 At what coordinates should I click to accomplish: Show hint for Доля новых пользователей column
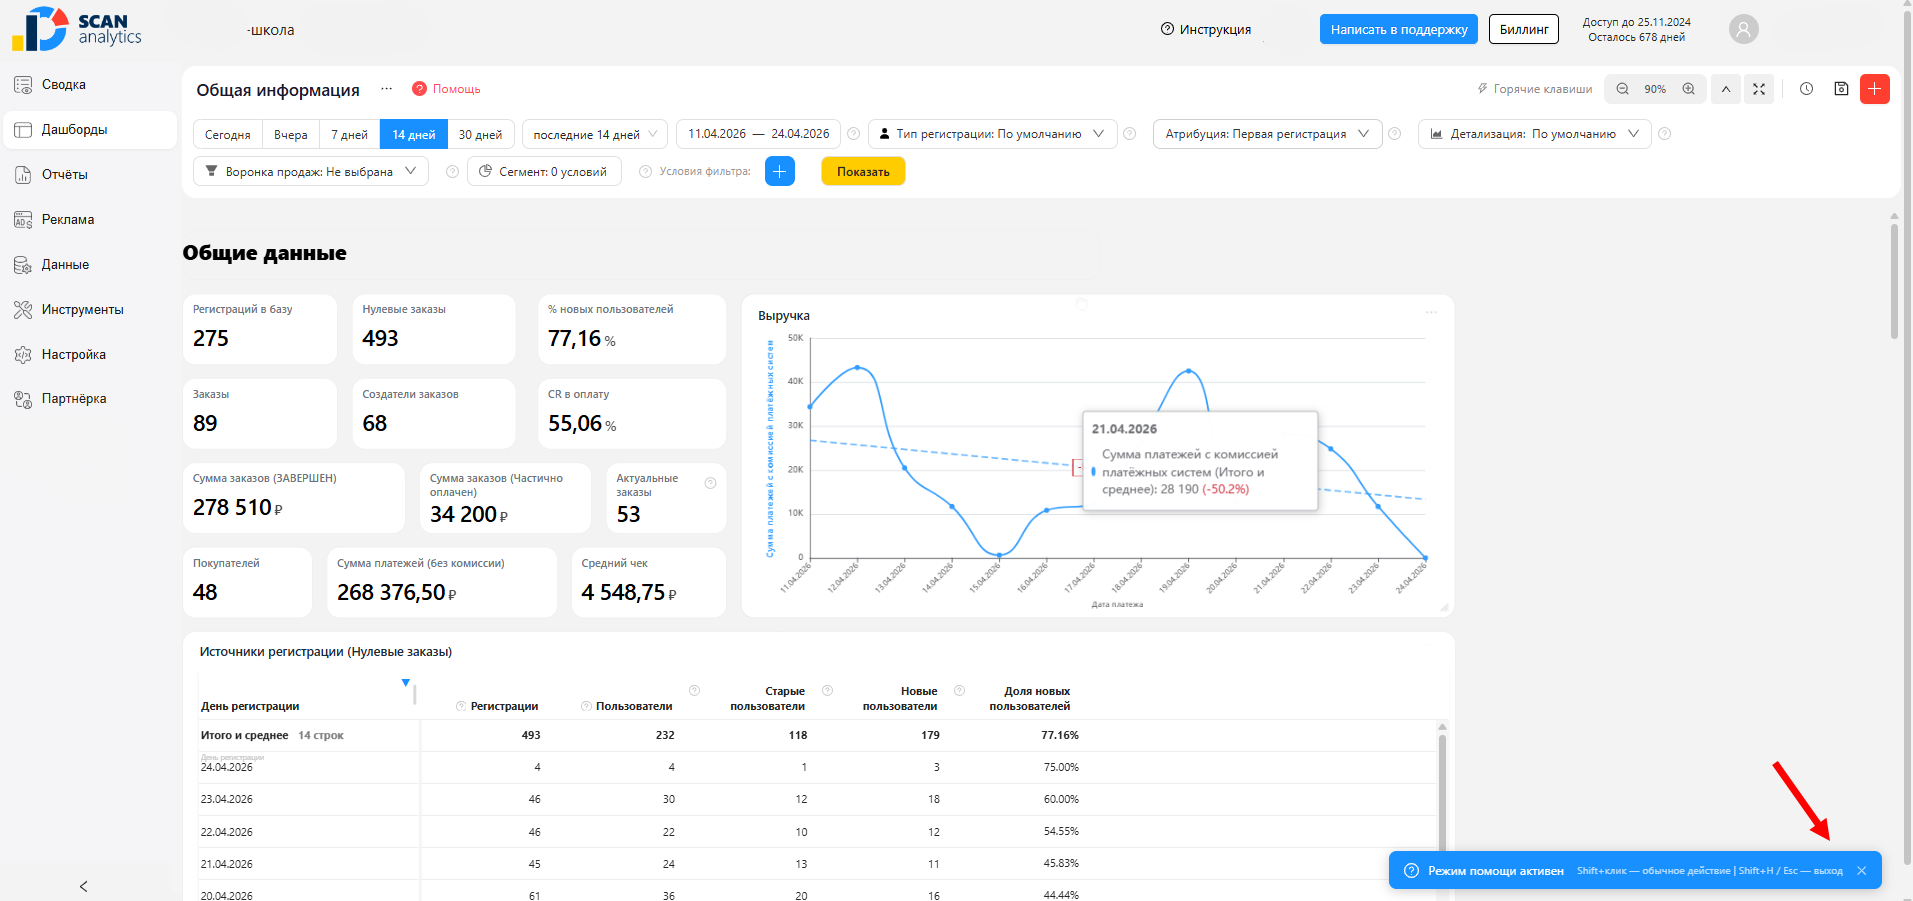[959, 690]
